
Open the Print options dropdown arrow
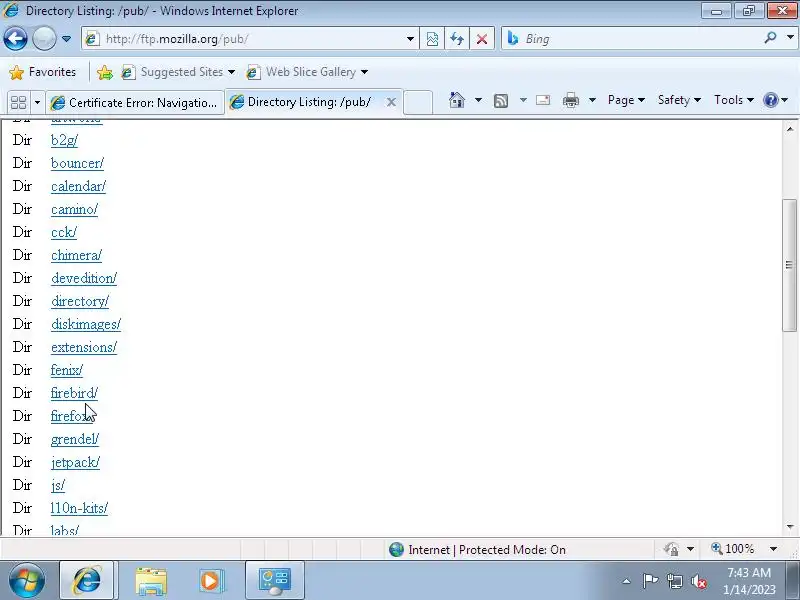pos(592,100)
